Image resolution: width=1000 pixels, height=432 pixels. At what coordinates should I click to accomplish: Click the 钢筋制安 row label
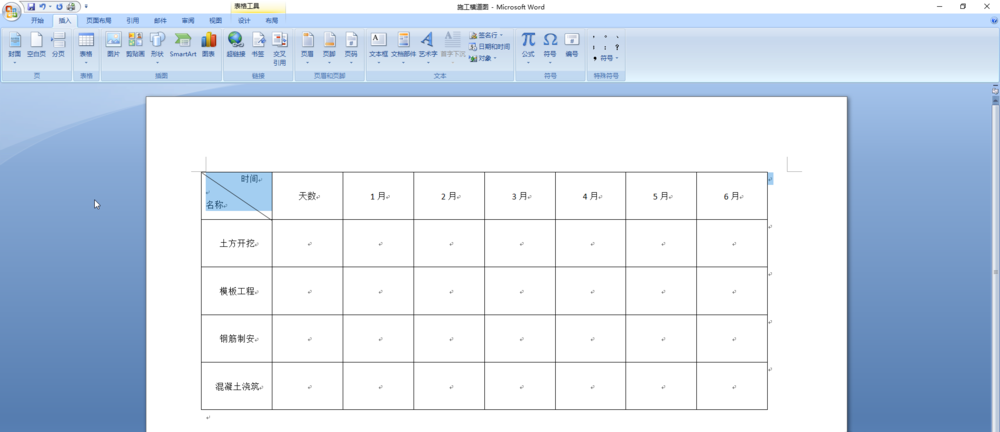237,339
